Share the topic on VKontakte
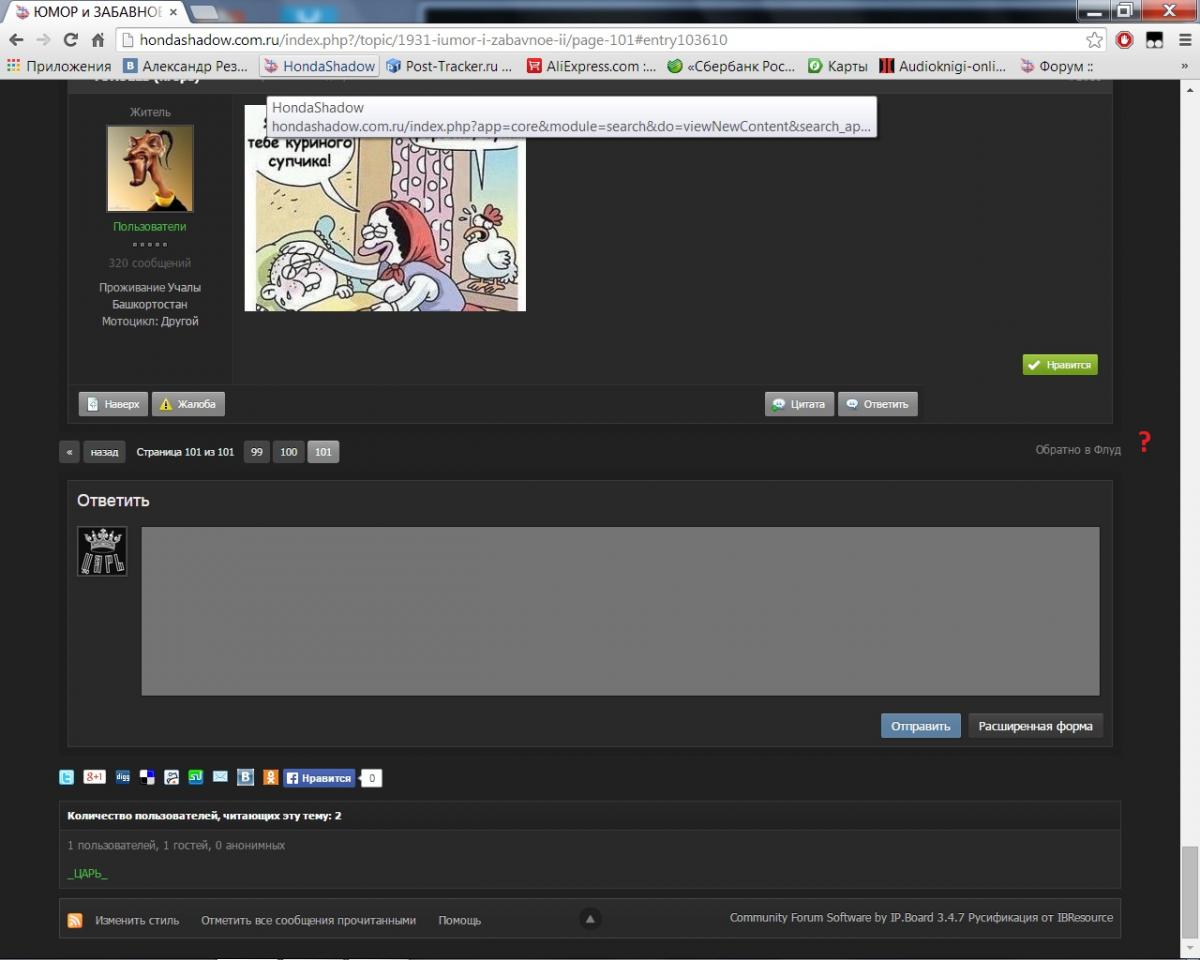 (245, 777)
